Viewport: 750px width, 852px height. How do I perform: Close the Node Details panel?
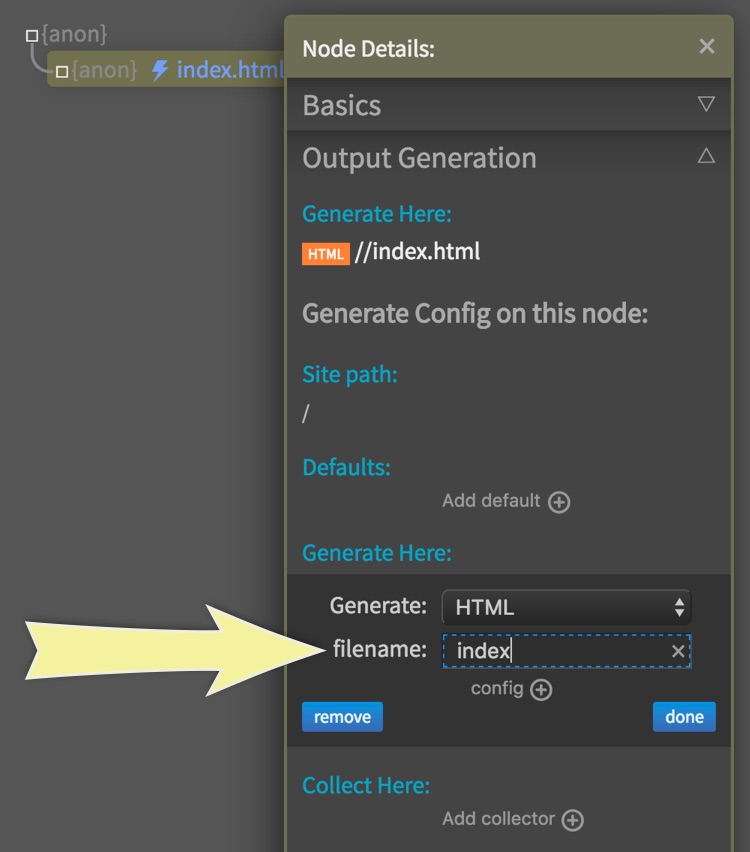pyautogui.click(x=707, y=46)
